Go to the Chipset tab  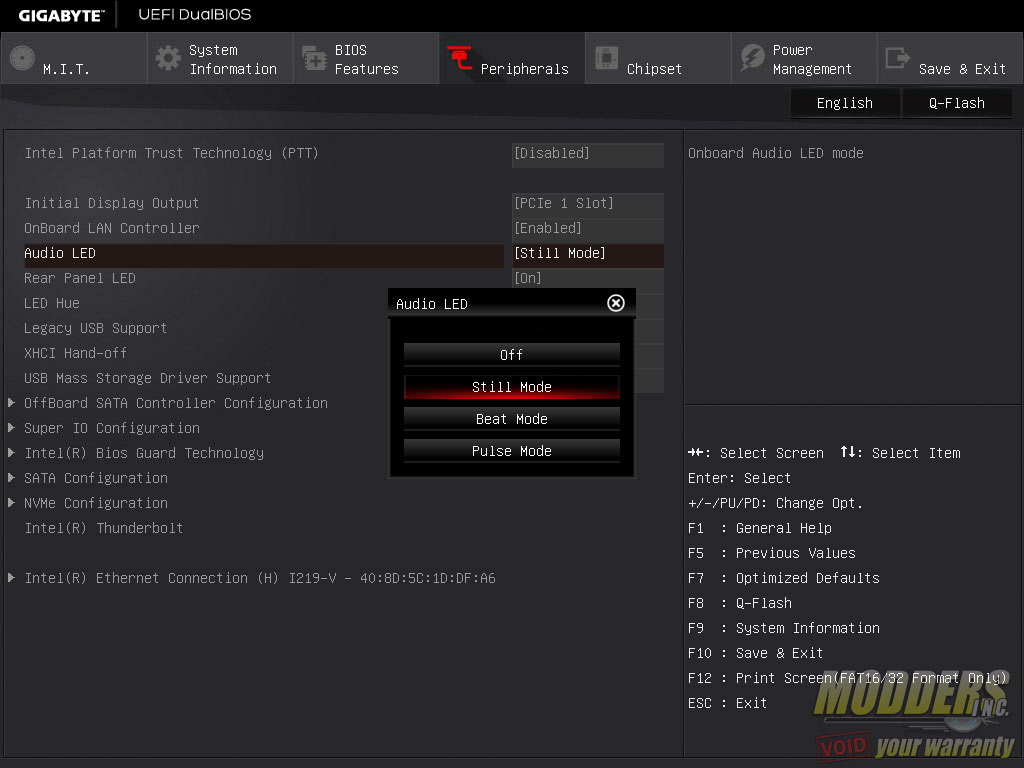click(x=658, y=59)
